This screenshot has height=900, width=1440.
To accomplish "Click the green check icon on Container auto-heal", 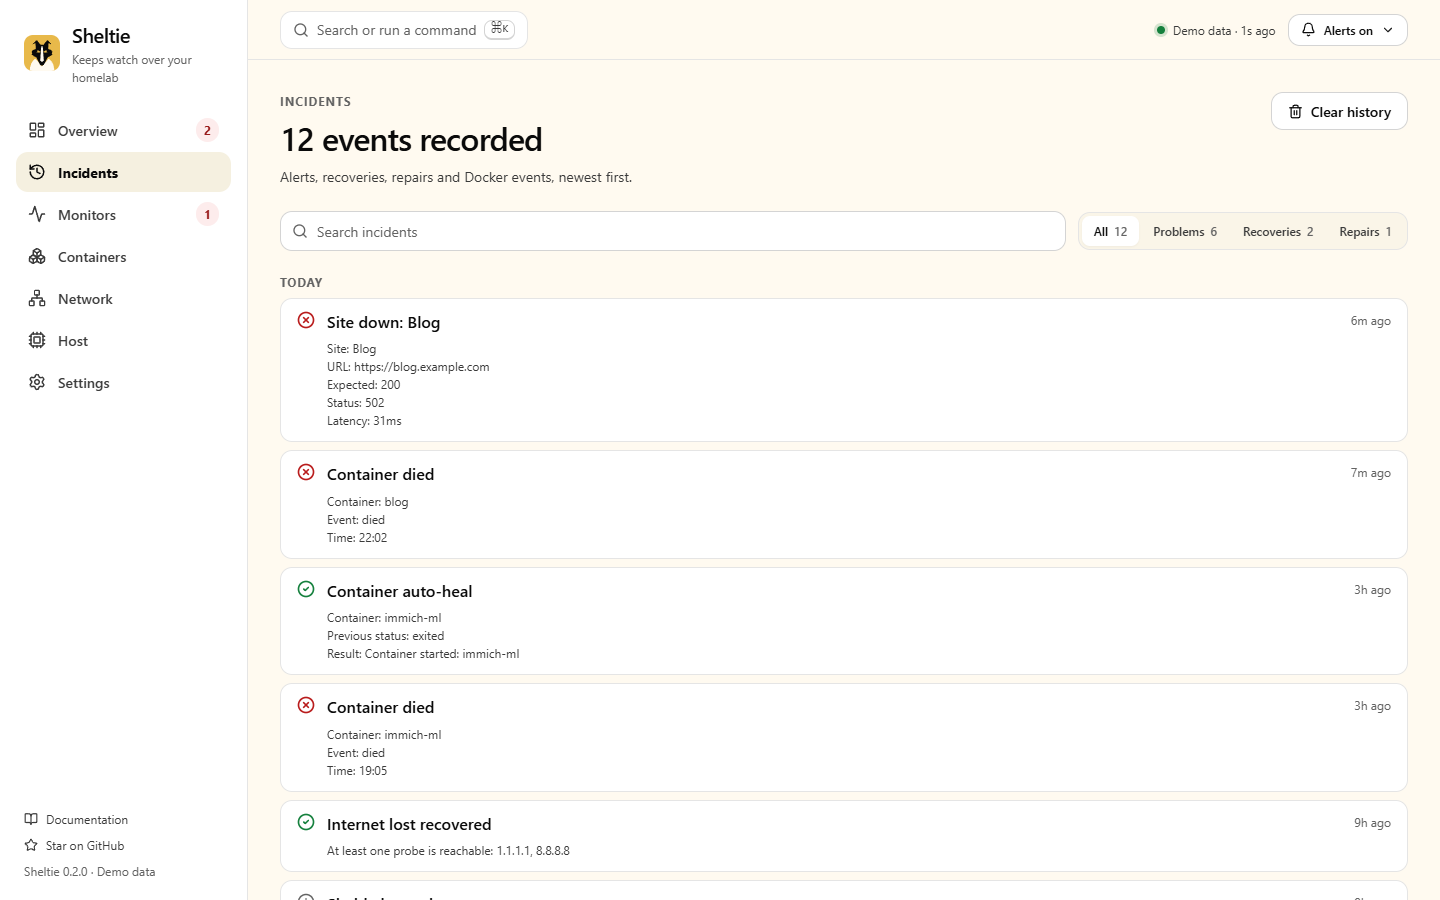I will click(x=306, y=589).
